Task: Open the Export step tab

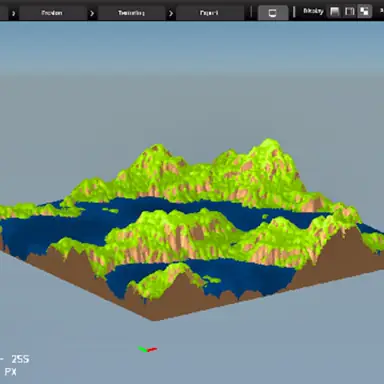Action: [209, 13]
